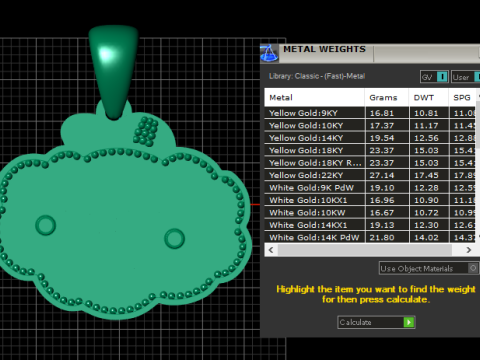
Task: Click the Metal Weights scale icon
Action: click(269, 53)
